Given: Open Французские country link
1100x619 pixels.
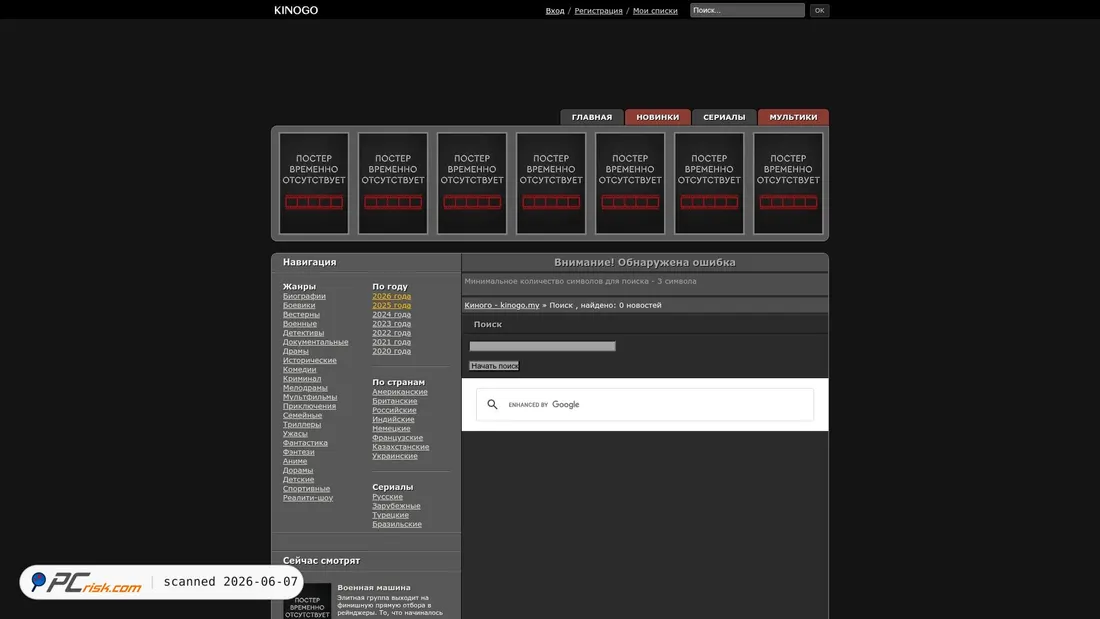Looking at the screenshot, I should (397, 437).
